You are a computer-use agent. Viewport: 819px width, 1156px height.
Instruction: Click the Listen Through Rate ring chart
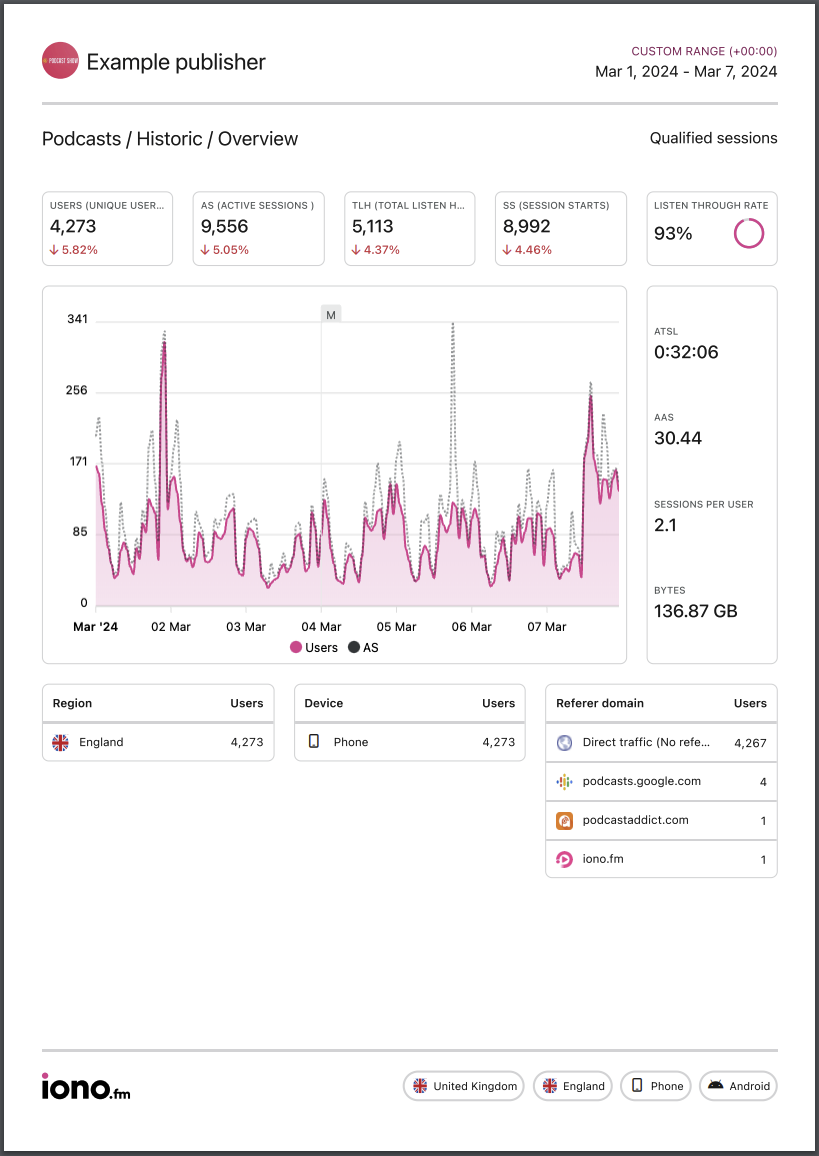click(x=748, y=234)
